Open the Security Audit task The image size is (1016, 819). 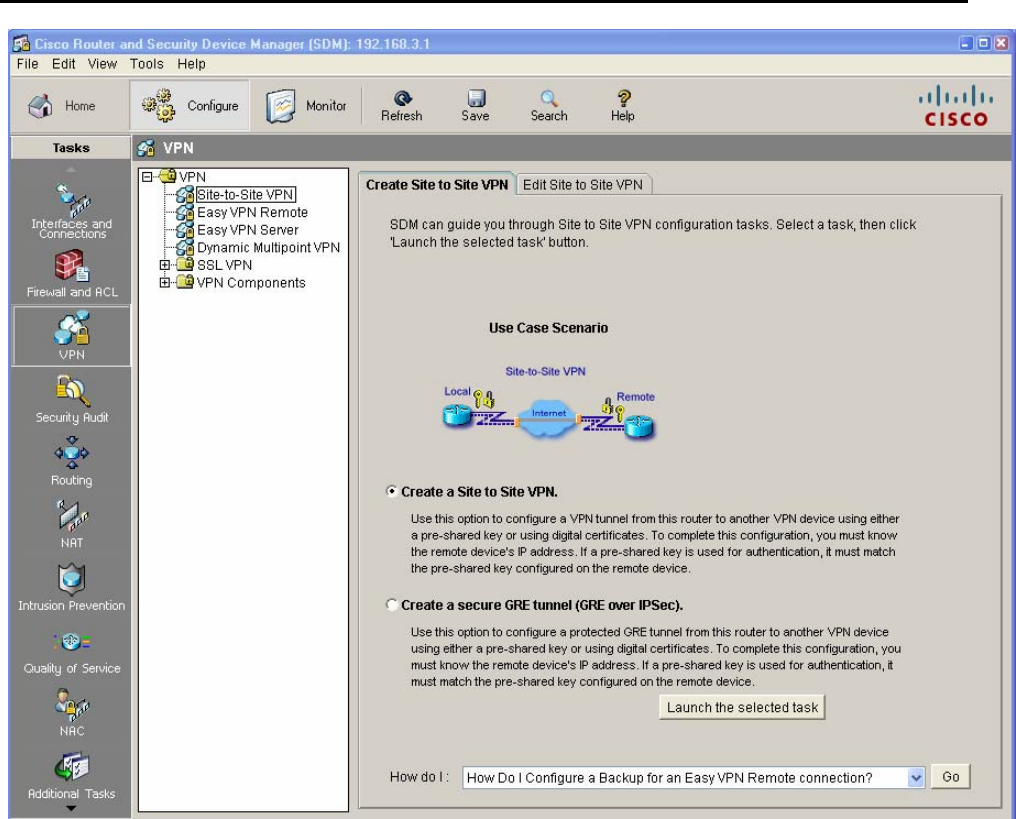coord(72,399)
